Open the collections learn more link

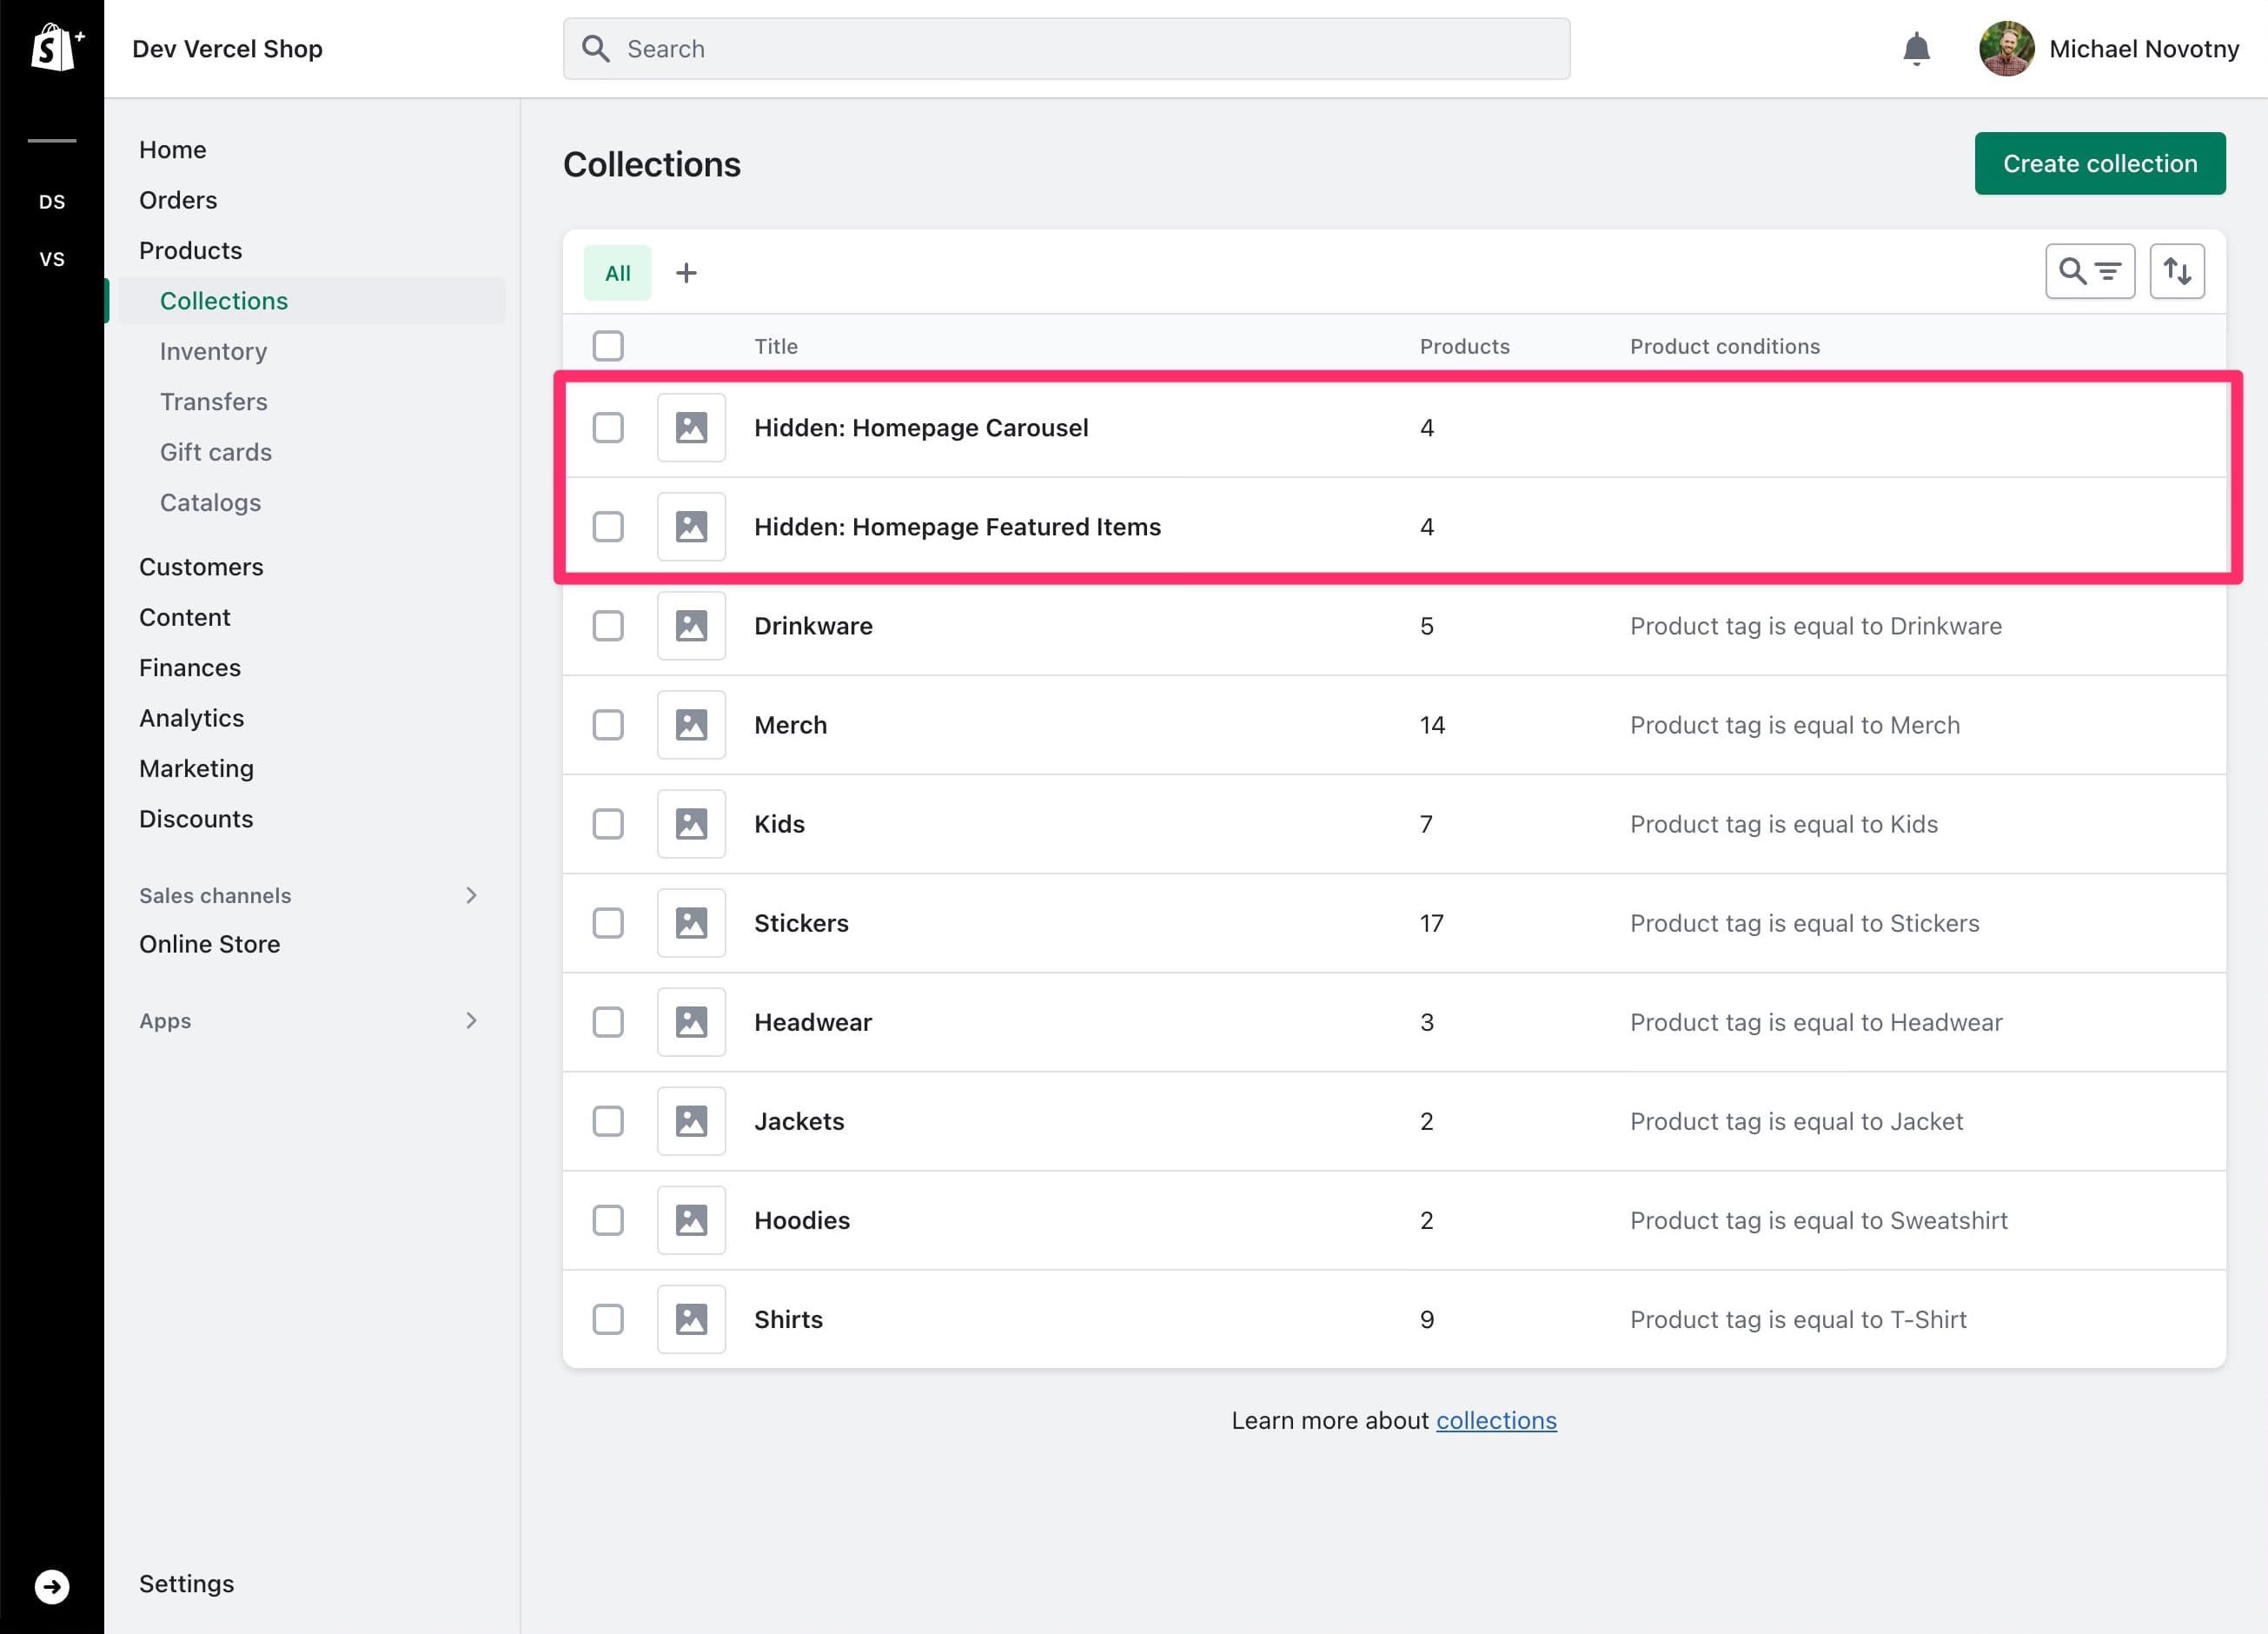click(x=1496, y=1419)
